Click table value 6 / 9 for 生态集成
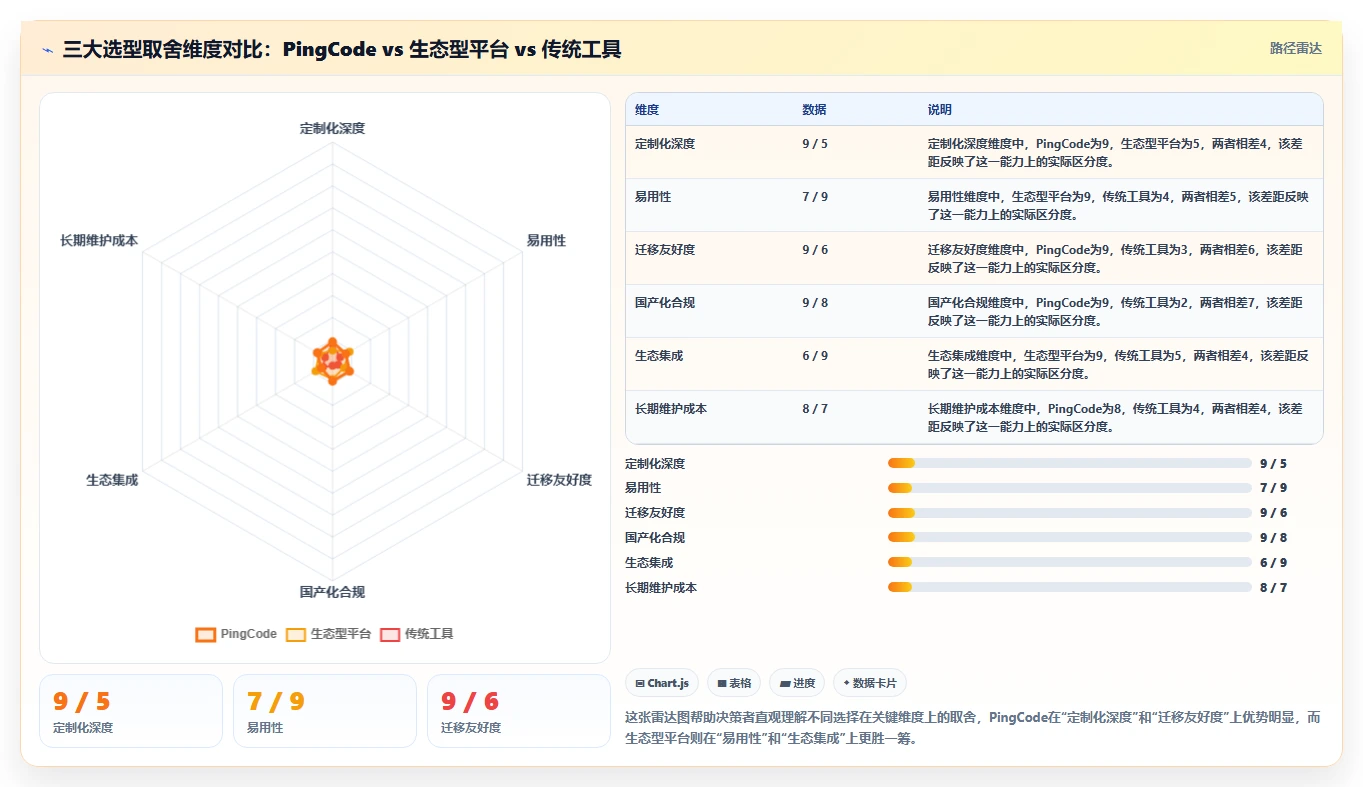 815,356
